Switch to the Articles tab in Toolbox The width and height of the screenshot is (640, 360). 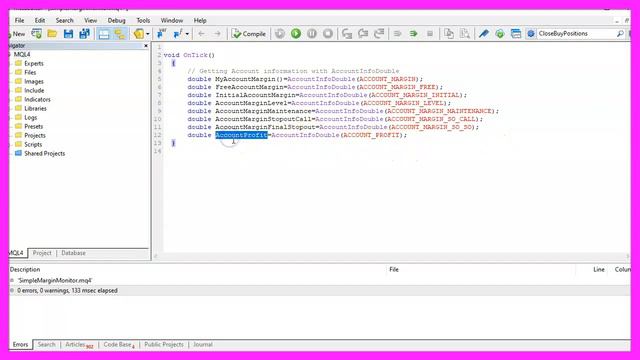pyautogui.click(x=78, y=345)
